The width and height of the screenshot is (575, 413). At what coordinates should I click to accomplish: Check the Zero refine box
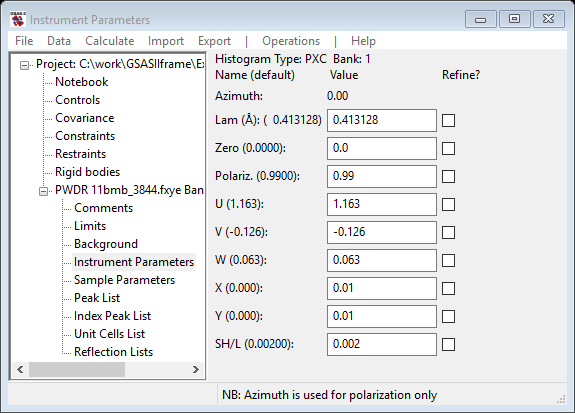[448, 149]
